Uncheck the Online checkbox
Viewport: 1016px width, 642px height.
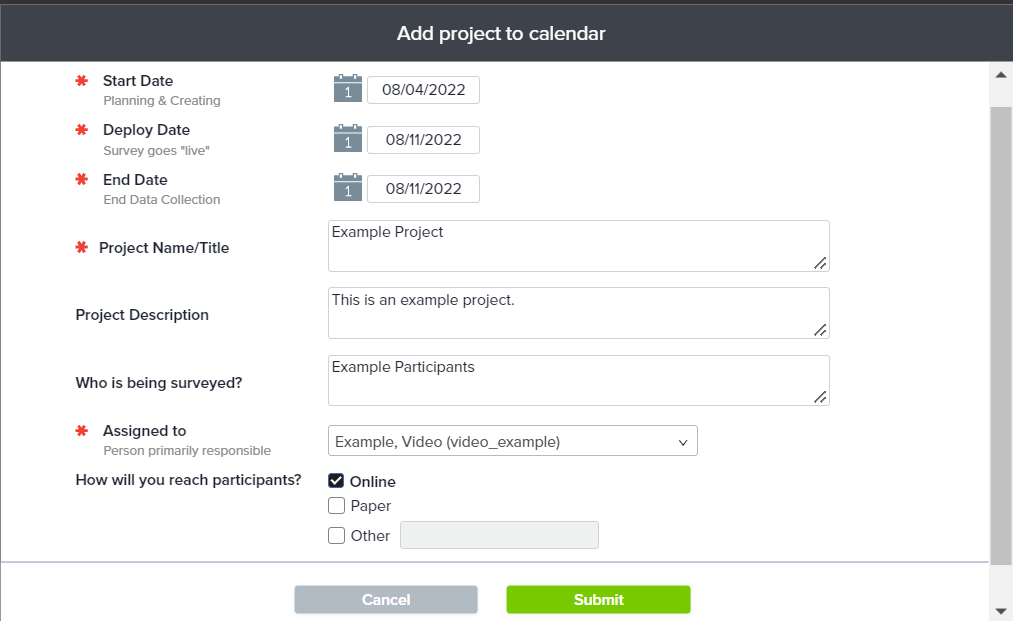(336, 481)
